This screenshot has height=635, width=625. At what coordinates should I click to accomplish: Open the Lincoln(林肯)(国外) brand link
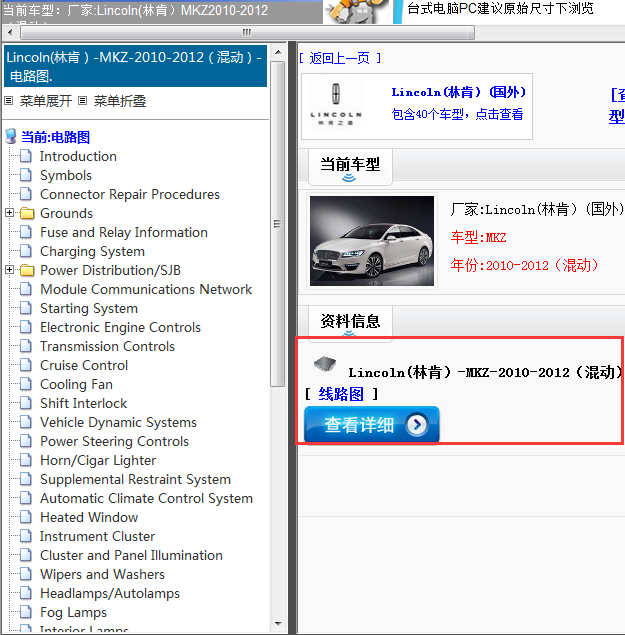[x=459, y=92]
